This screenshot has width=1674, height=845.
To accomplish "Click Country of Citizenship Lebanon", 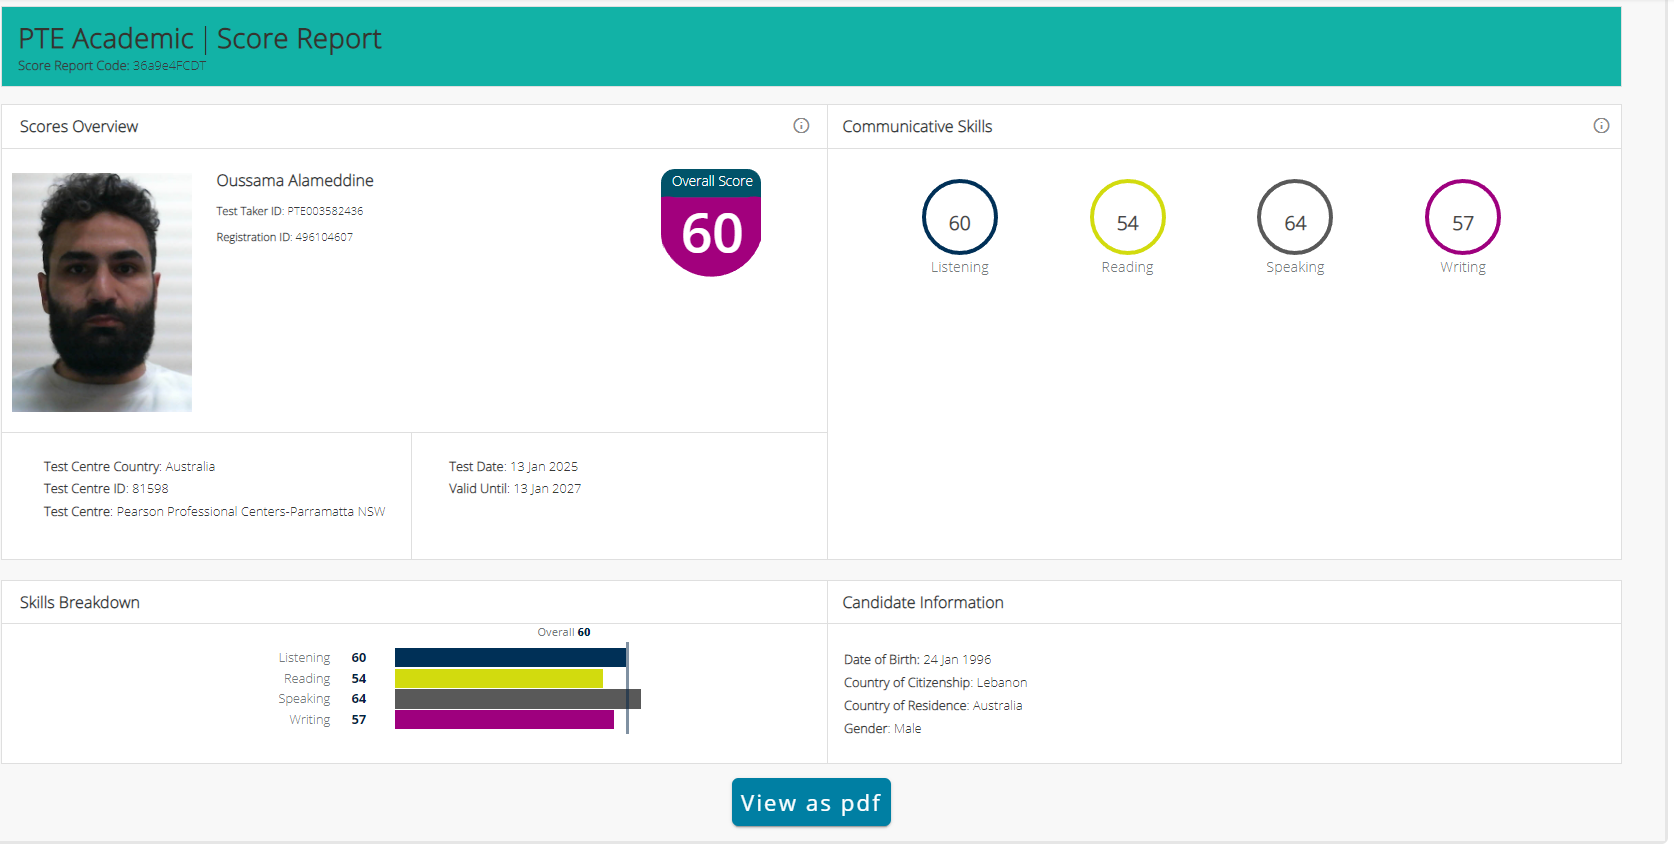I will [935, 683].
